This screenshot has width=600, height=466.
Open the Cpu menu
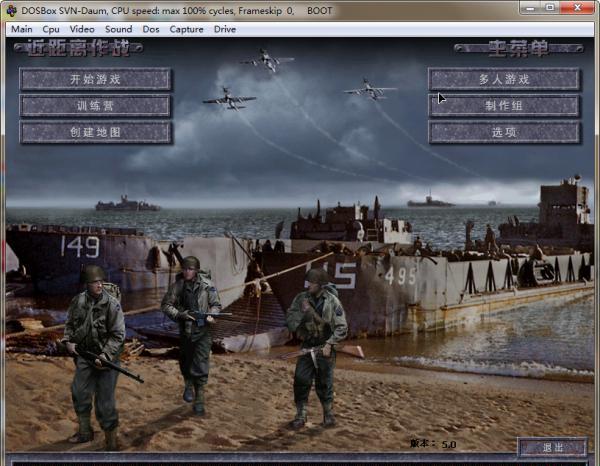pos(51,29)
